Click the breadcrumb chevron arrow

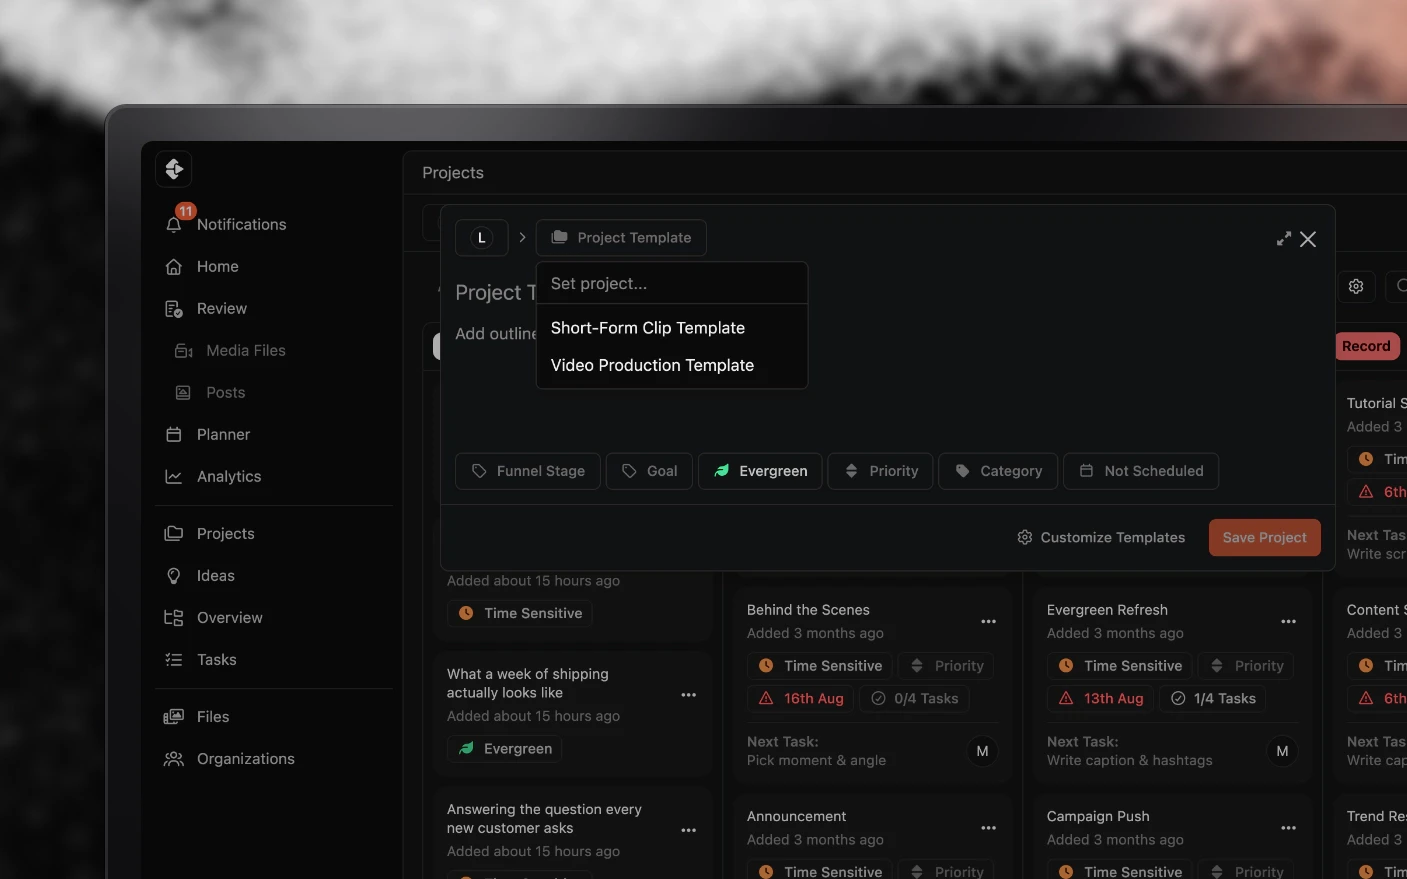522,238
